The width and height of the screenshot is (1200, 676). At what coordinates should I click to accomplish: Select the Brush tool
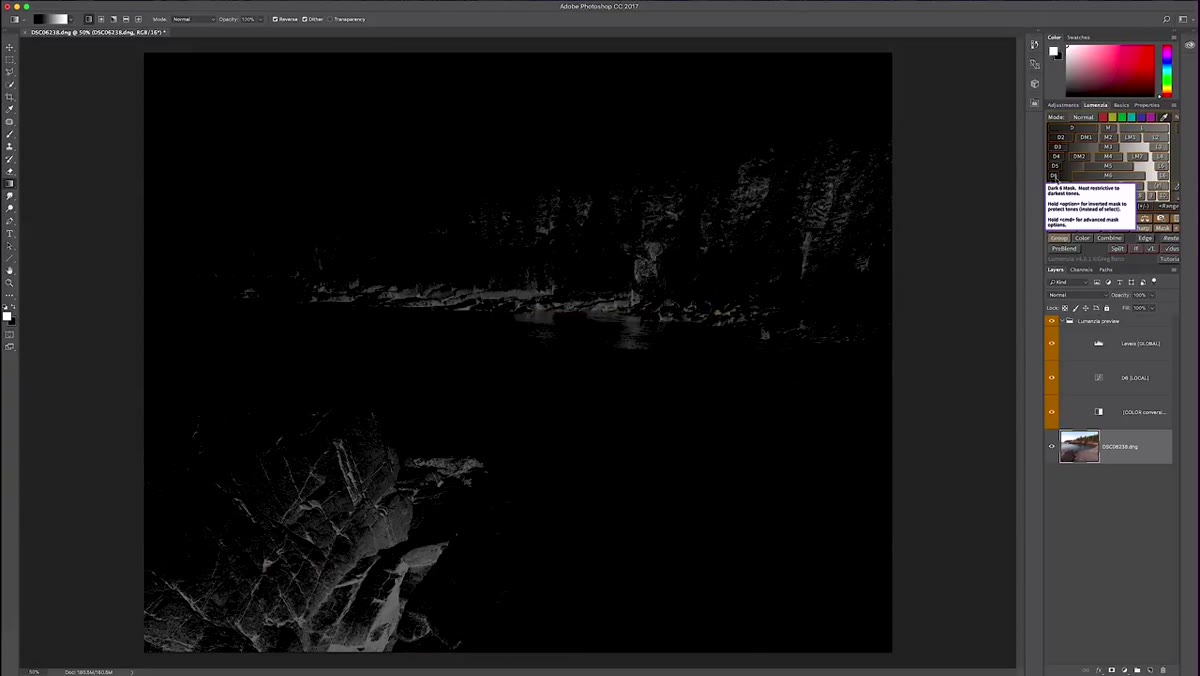click(x=10, y=134)
